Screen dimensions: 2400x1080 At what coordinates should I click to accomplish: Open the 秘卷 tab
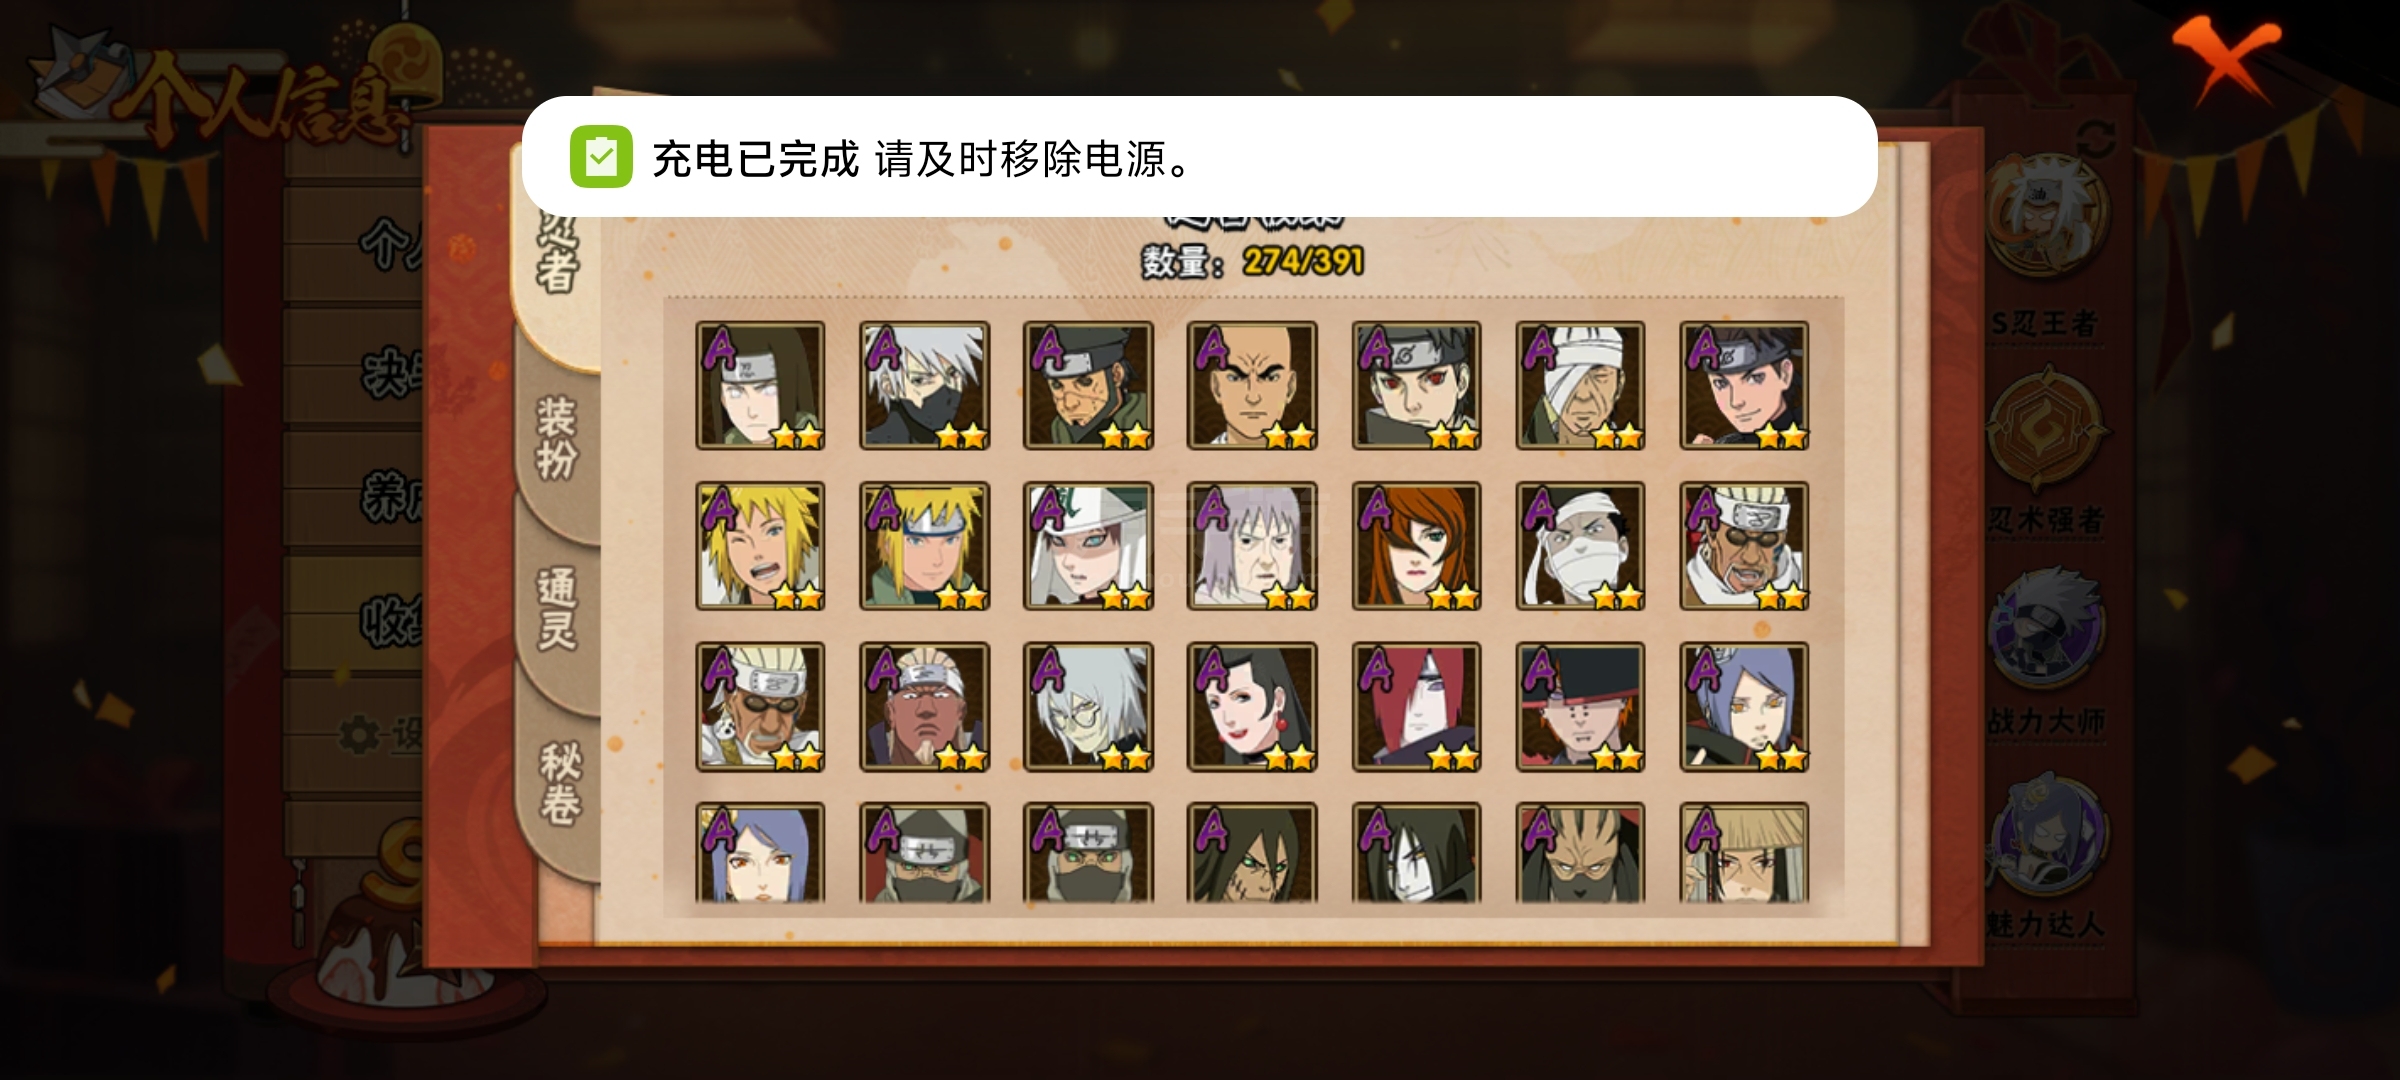[x=559, y=783]
